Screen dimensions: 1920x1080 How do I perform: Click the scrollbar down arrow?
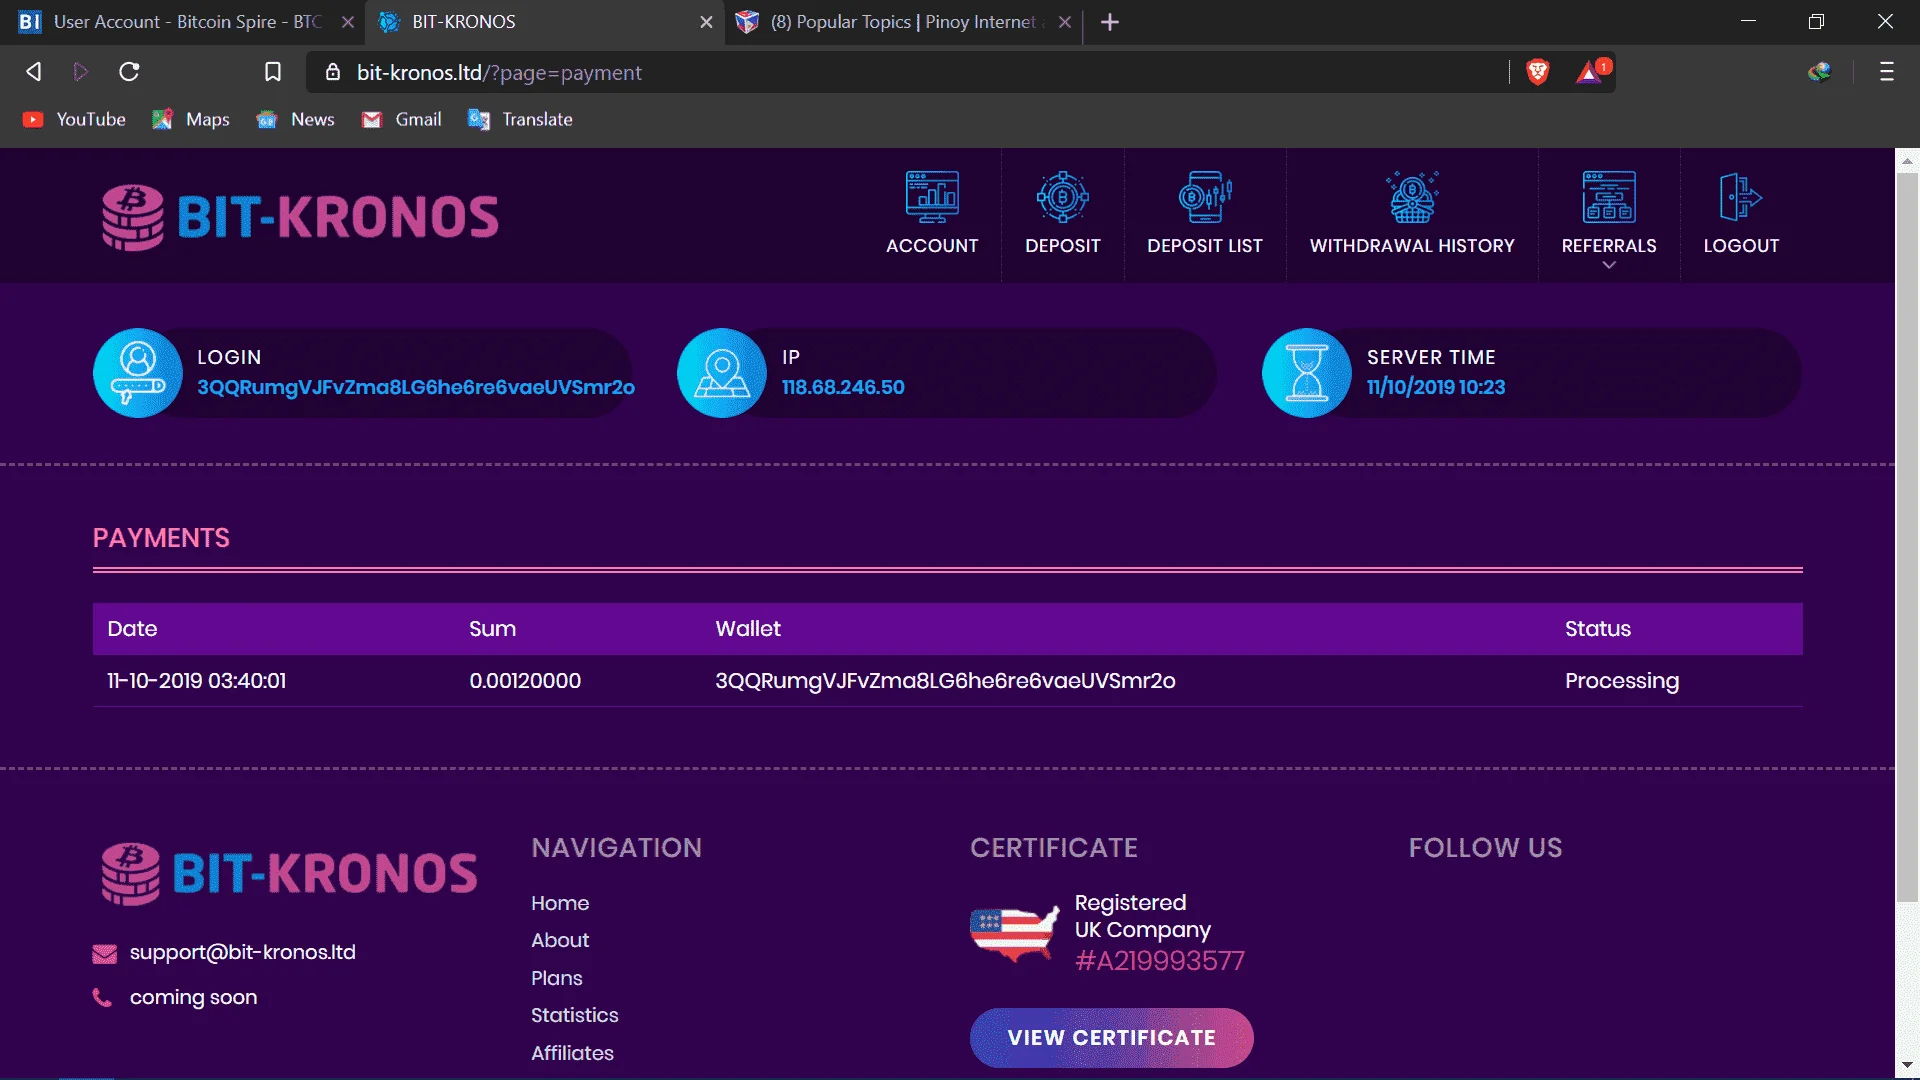pyautogui.click(x=1907, y=1066)
